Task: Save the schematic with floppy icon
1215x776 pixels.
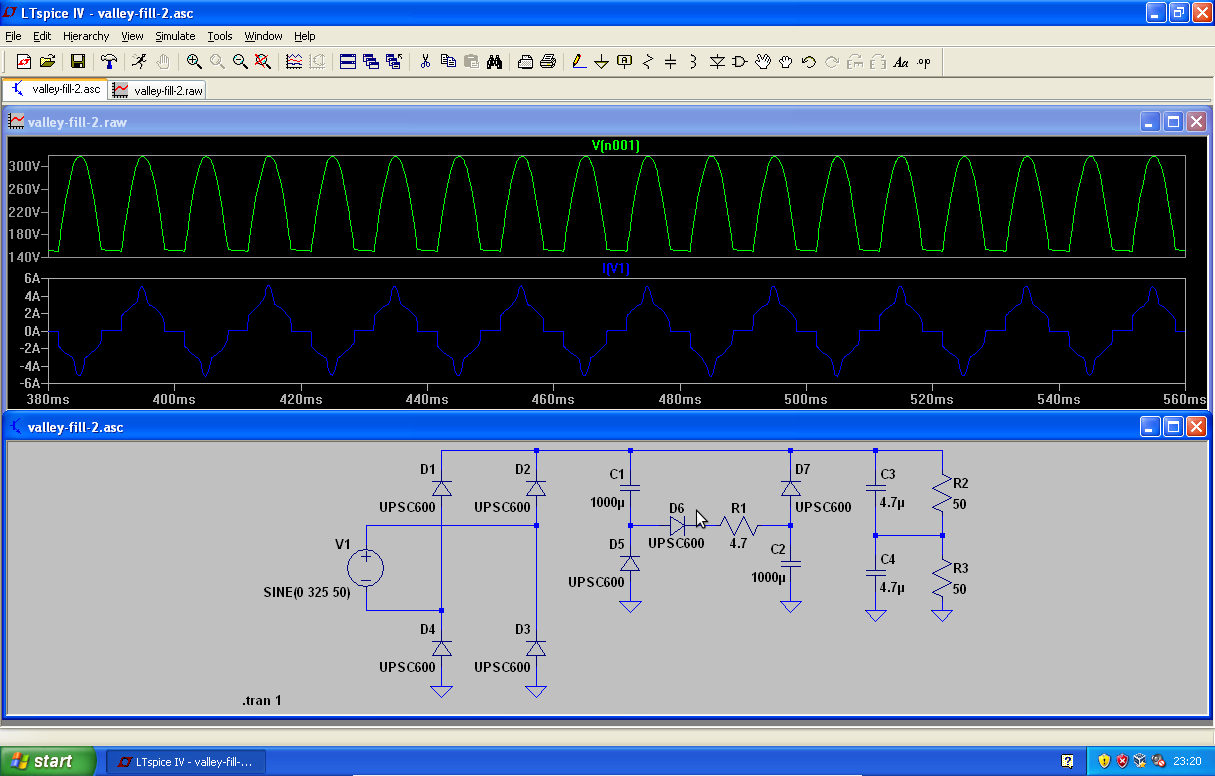Action: pos(77,62)
